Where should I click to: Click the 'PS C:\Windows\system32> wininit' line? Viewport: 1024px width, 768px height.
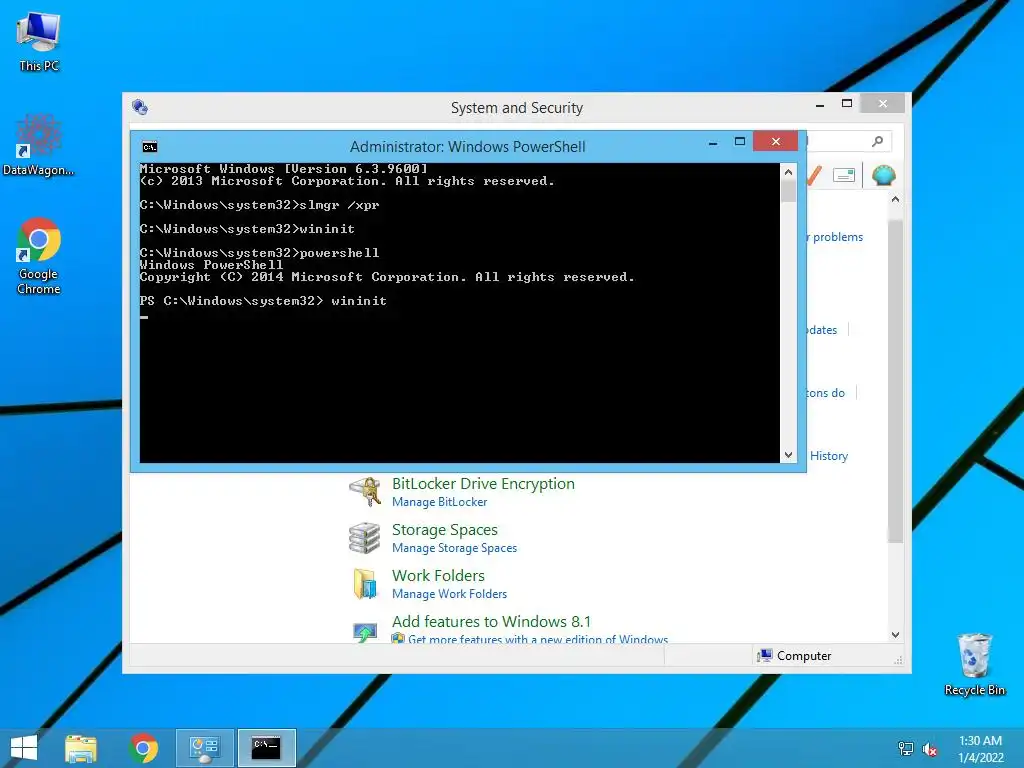tap(263, 301)
